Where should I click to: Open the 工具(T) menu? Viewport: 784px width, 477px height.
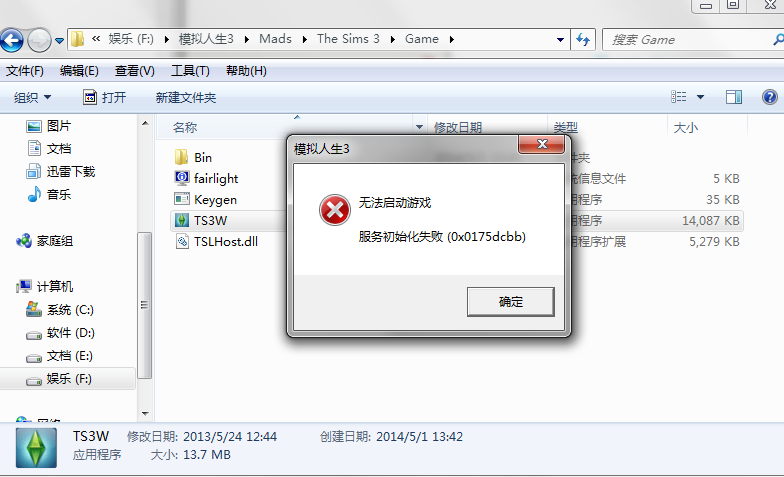[190, 71]
